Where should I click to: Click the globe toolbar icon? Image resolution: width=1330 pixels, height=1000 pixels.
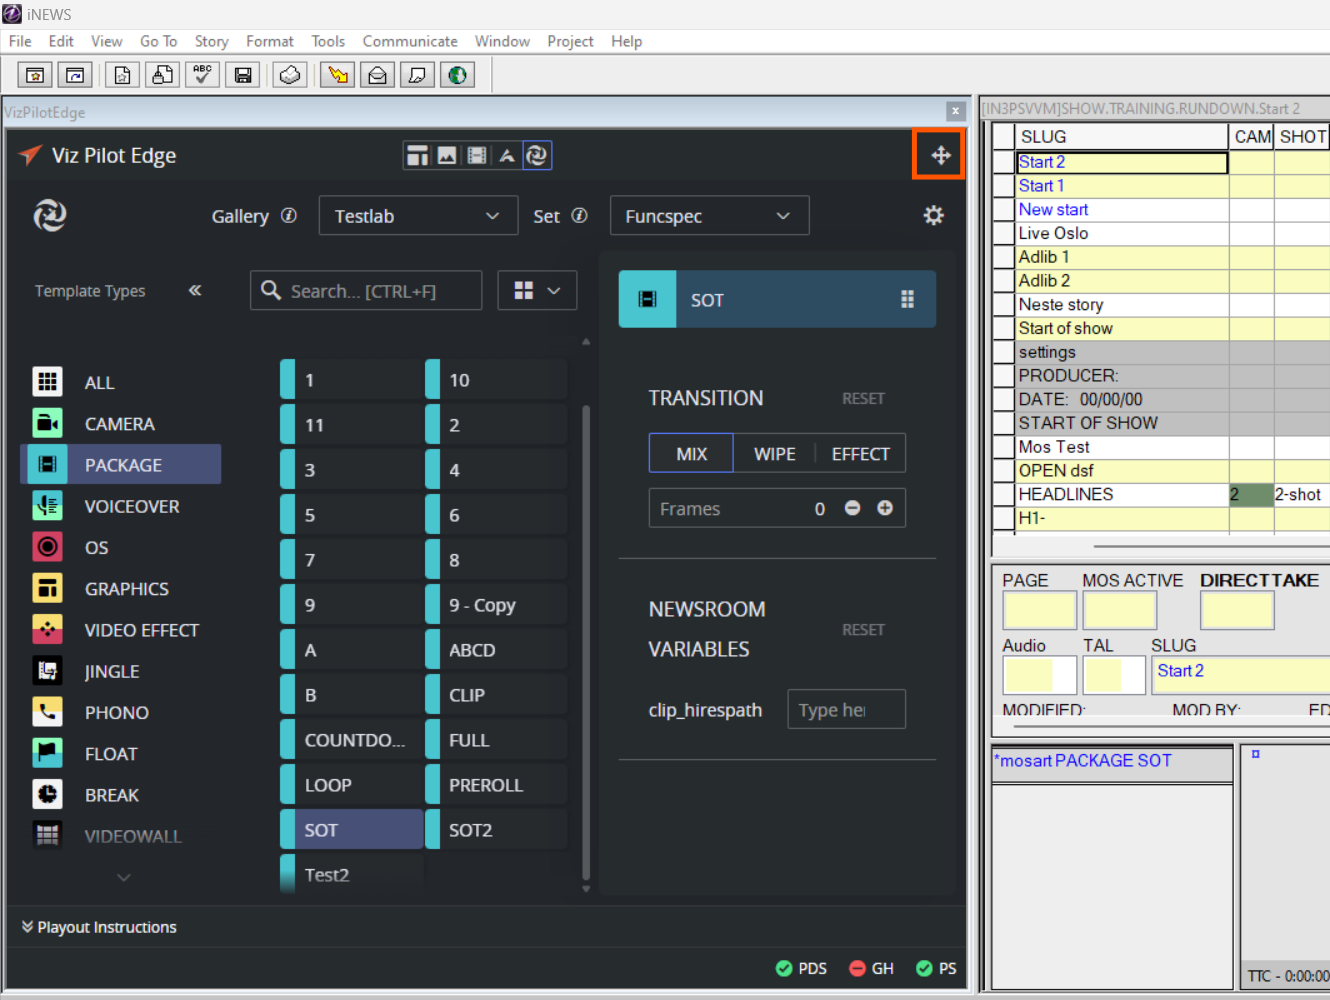point(458,75)
